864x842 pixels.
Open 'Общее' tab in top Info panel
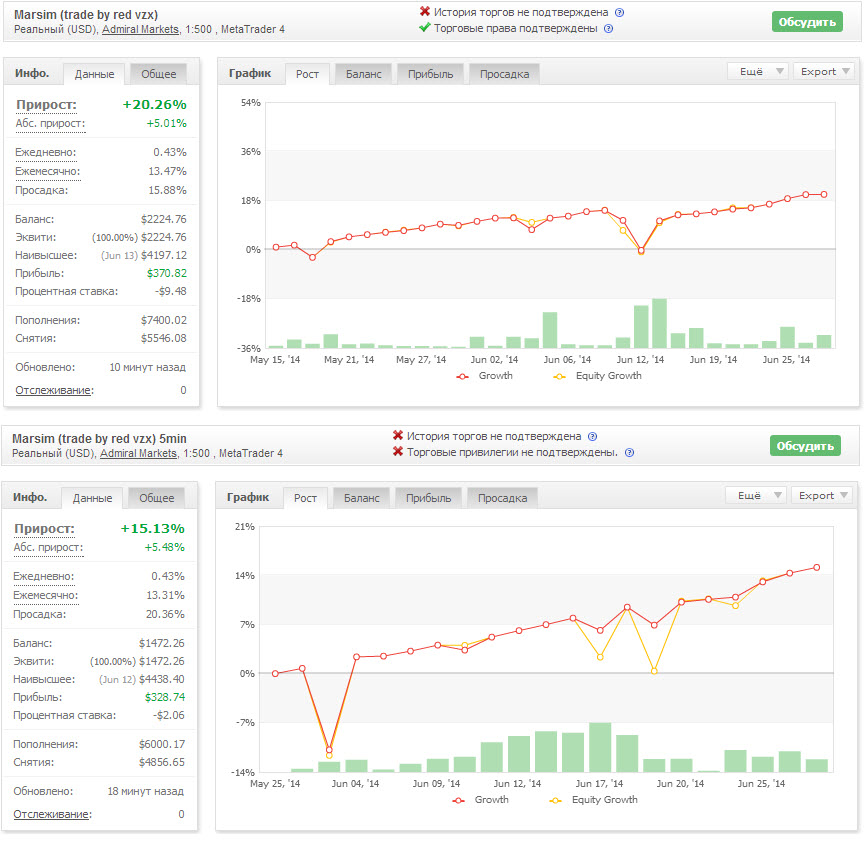(x=159, y=74)
